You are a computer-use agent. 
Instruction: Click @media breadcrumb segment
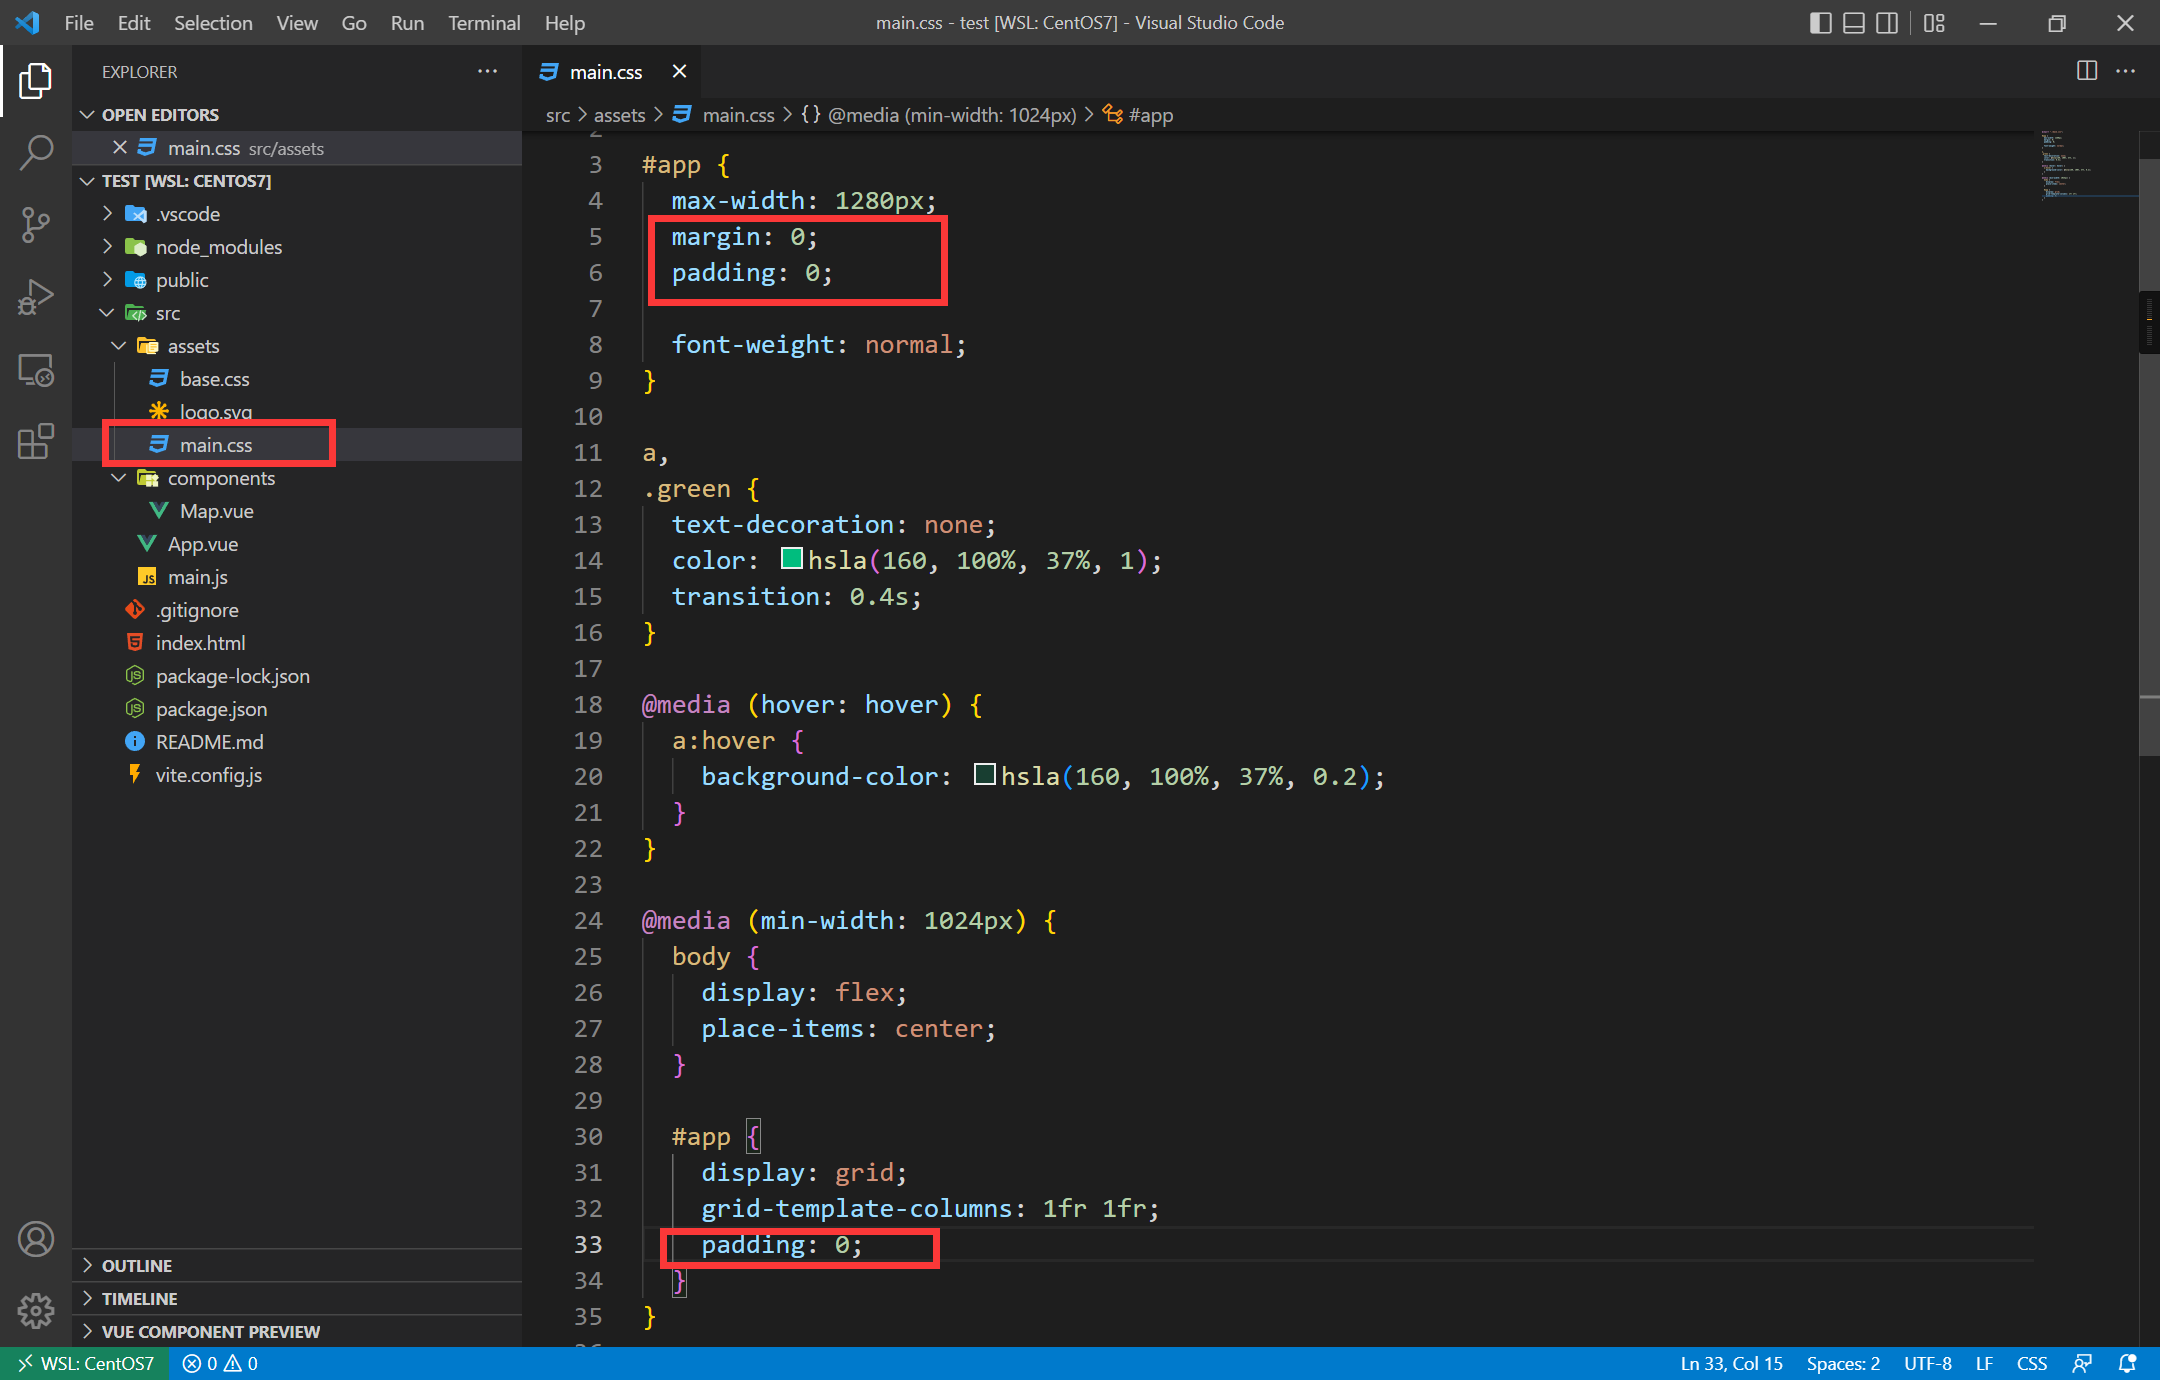(939, 115)
